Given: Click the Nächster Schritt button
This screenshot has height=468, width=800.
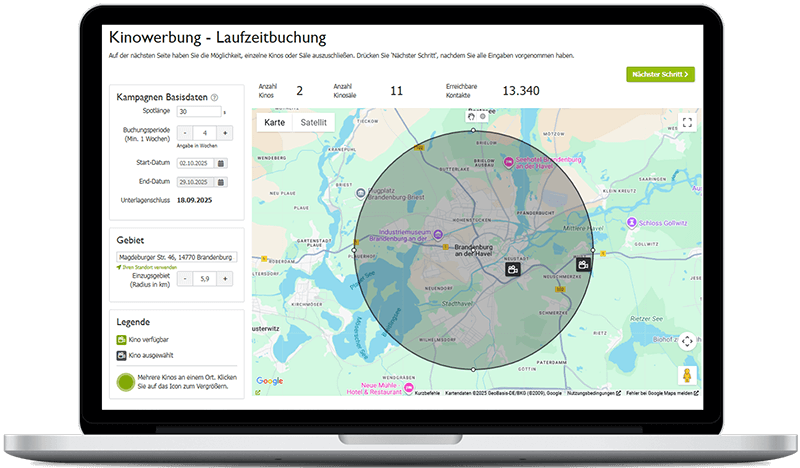Looking at the screenshot, I should click(660, 74).
